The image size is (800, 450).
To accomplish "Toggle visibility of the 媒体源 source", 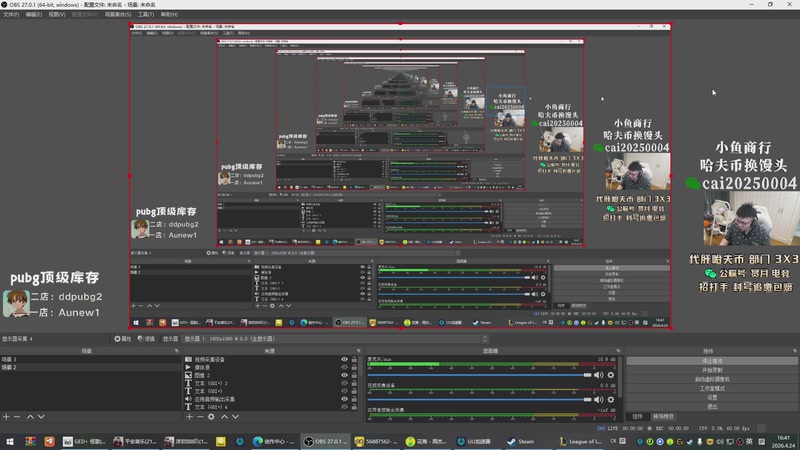I will [344, 367].
